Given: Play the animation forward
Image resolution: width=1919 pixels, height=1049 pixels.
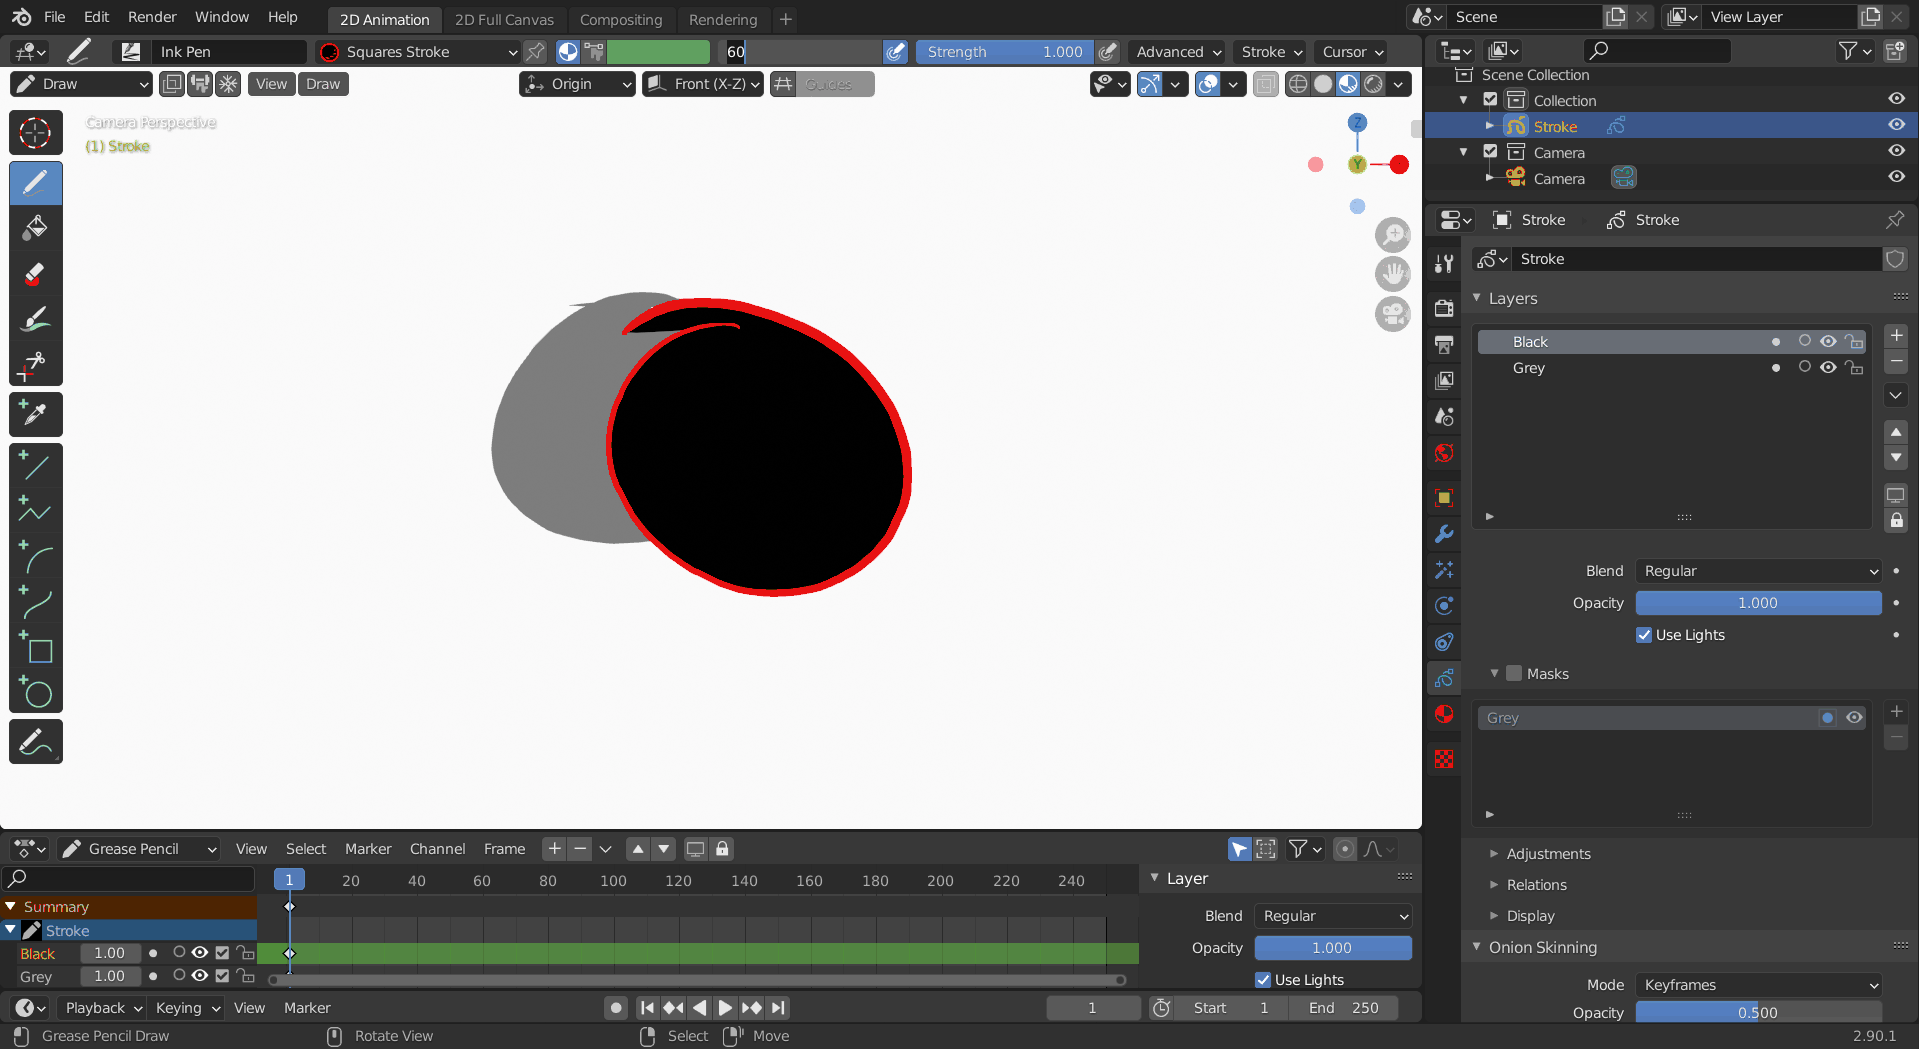Looking at the screenshot, I should tap(725, 1008).
